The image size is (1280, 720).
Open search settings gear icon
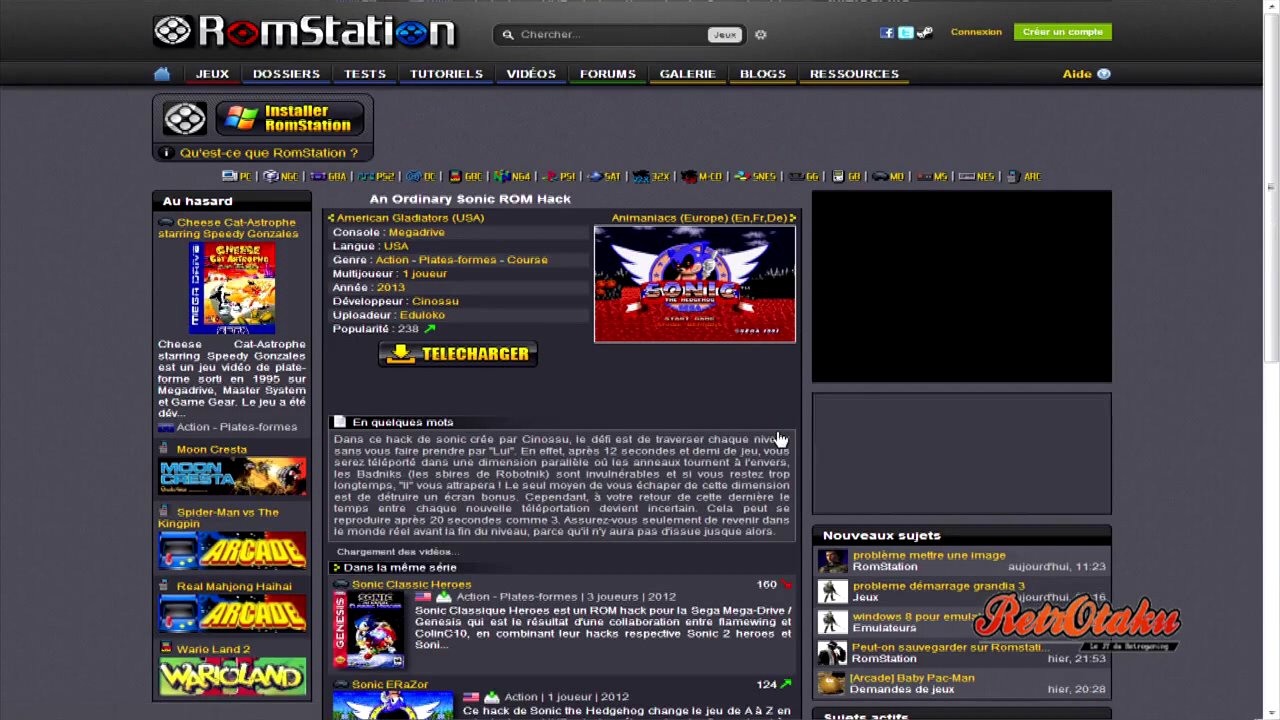click(x=761, y=35)
